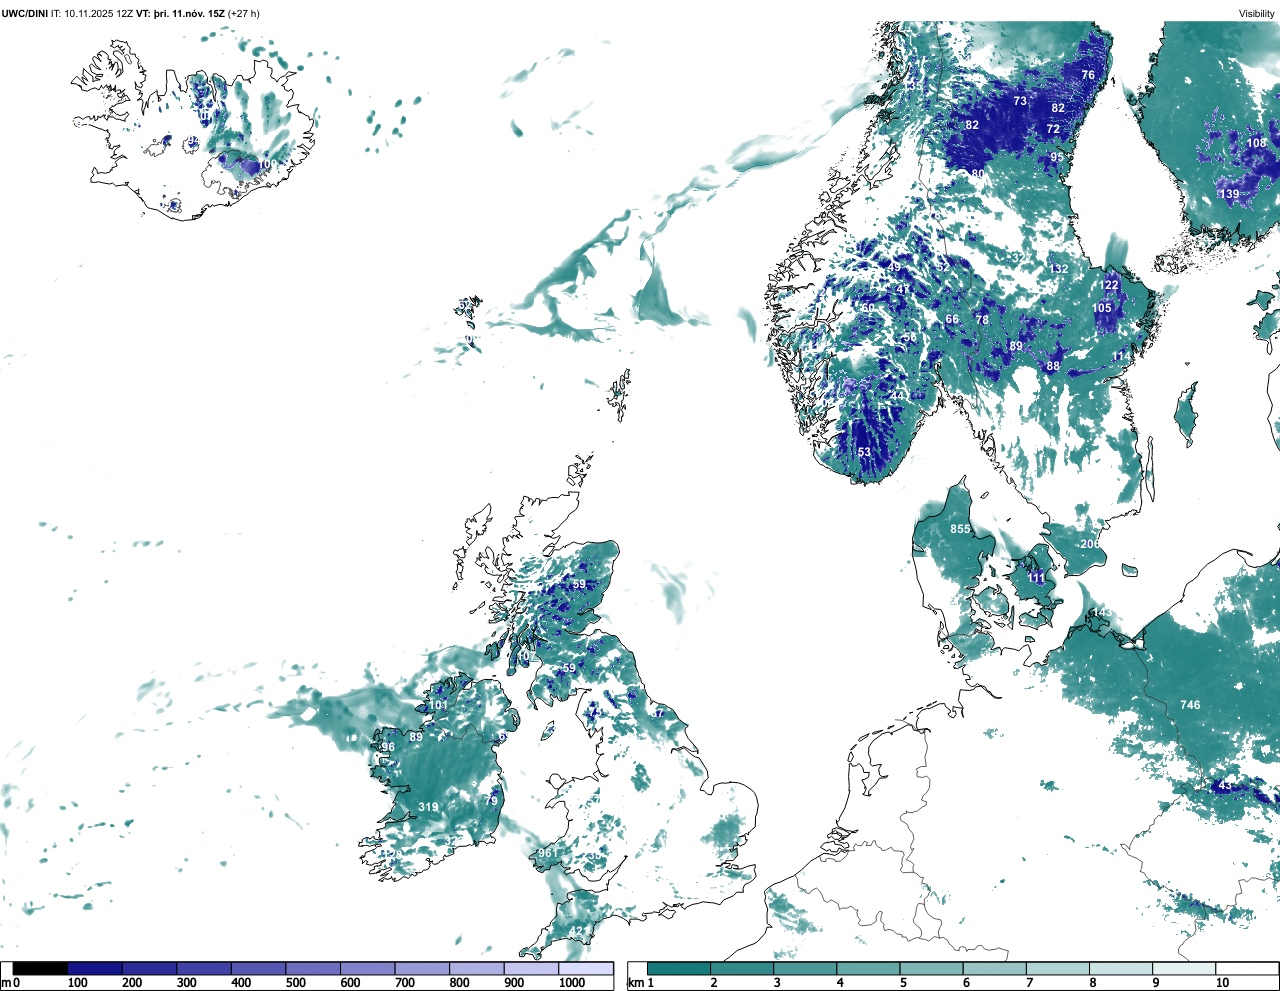Click the '132' value in central Sweden

pos(1059,269)
